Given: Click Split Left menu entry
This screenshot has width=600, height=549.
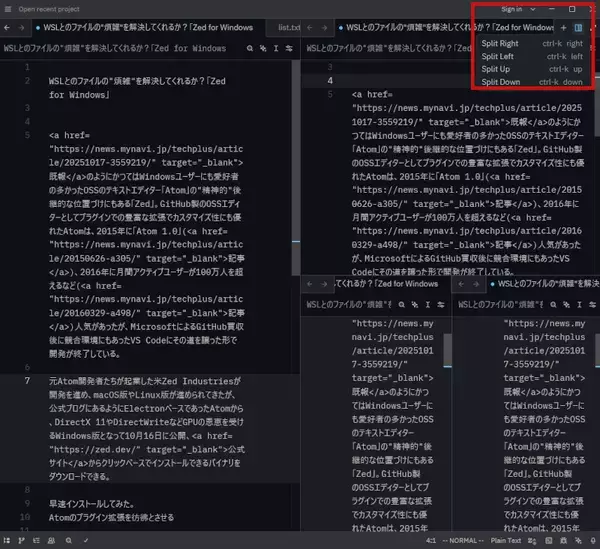Looking at the screenshot, I should 498,56.
